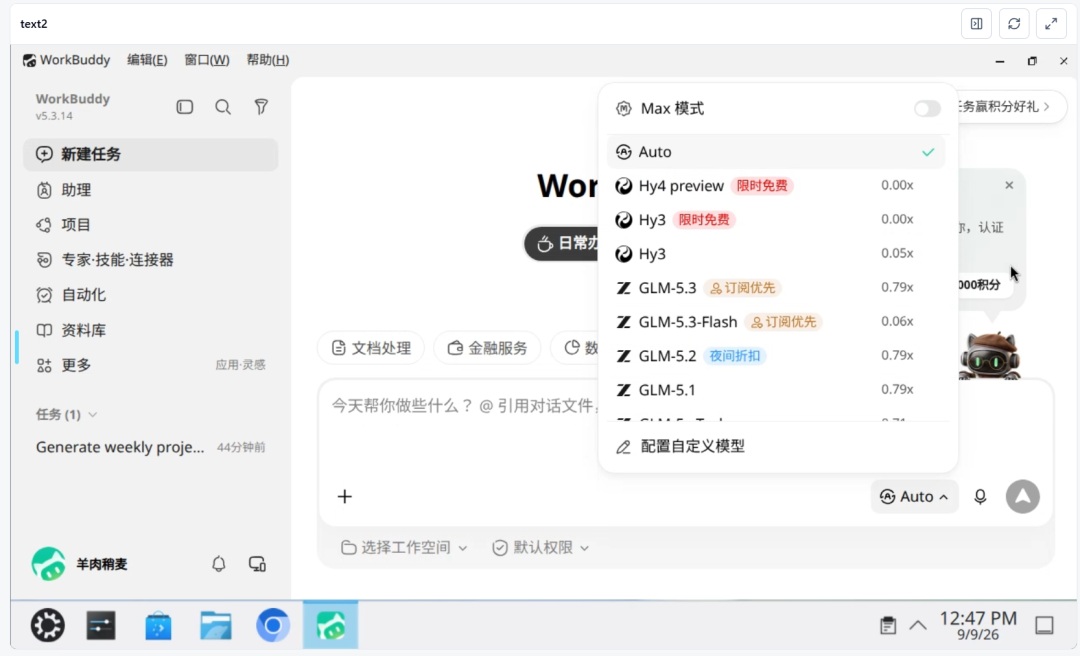The image size is (1080, 656).
Task: Open the 'Generate weekly proje...' task
Action: 150,447
